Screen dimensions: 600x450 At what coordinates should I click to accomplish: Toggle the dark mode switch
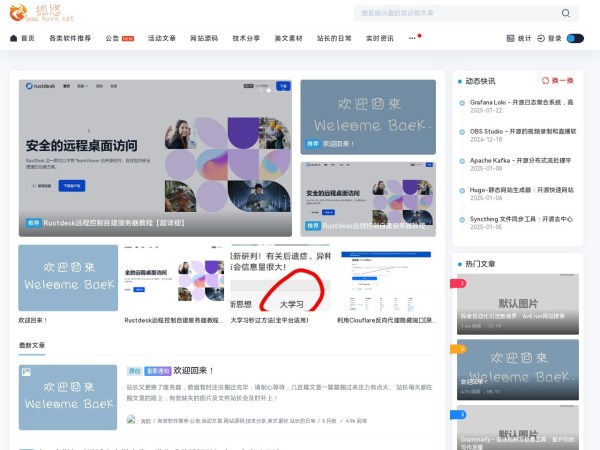(575, 38)
